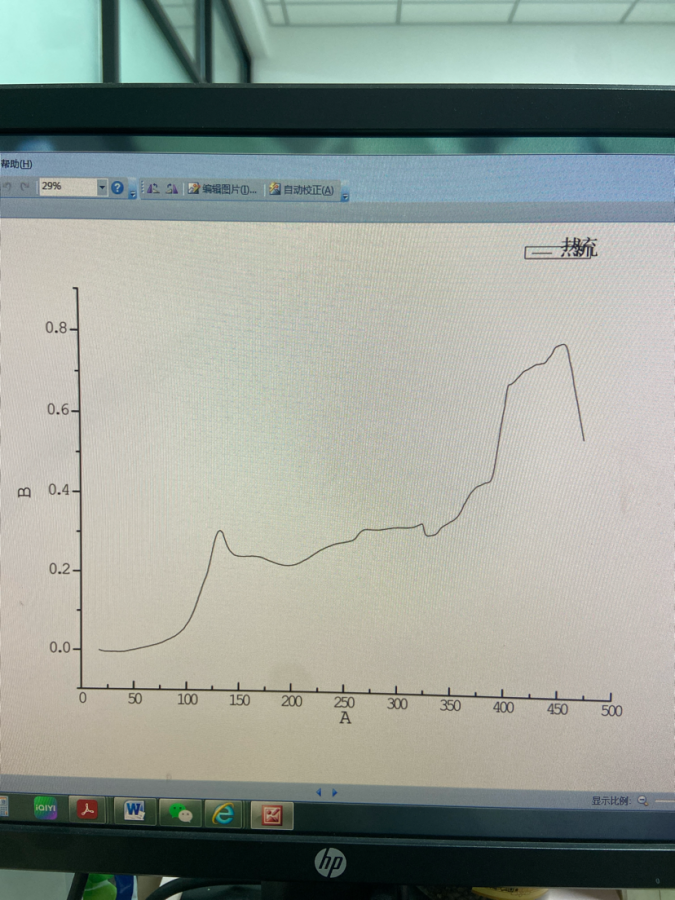
Task: Click the x-axis tick value 100
Action: pos(187,699)
